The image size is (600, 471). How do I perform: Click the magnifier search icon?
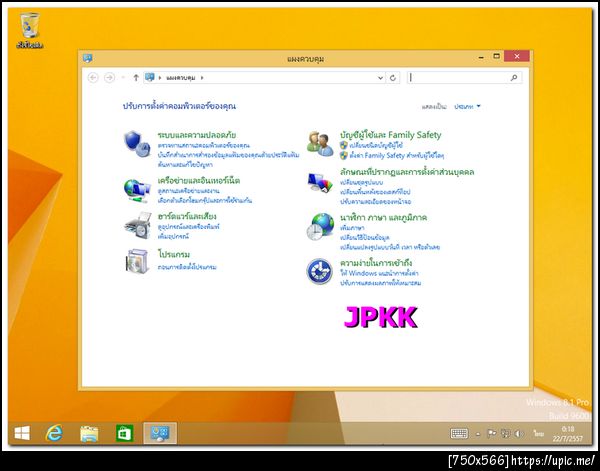coord(514,78)
